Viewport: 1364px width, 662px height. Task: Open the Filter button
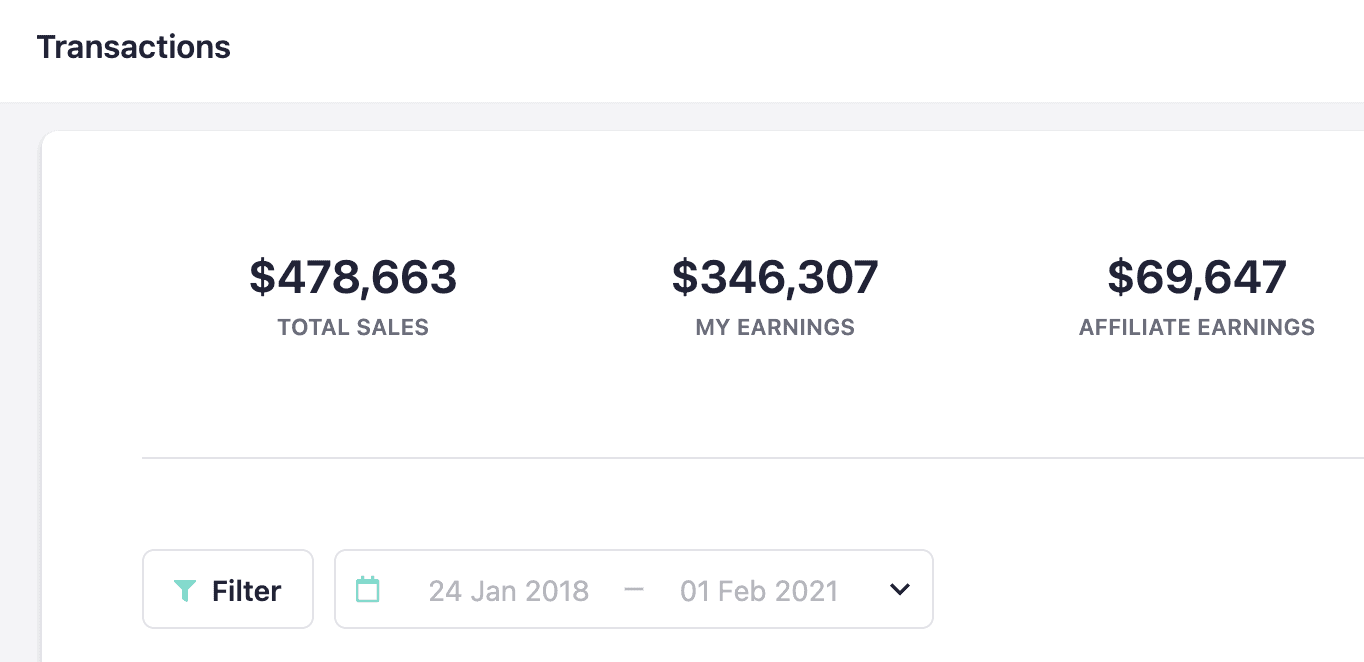[x=228, y=590]
